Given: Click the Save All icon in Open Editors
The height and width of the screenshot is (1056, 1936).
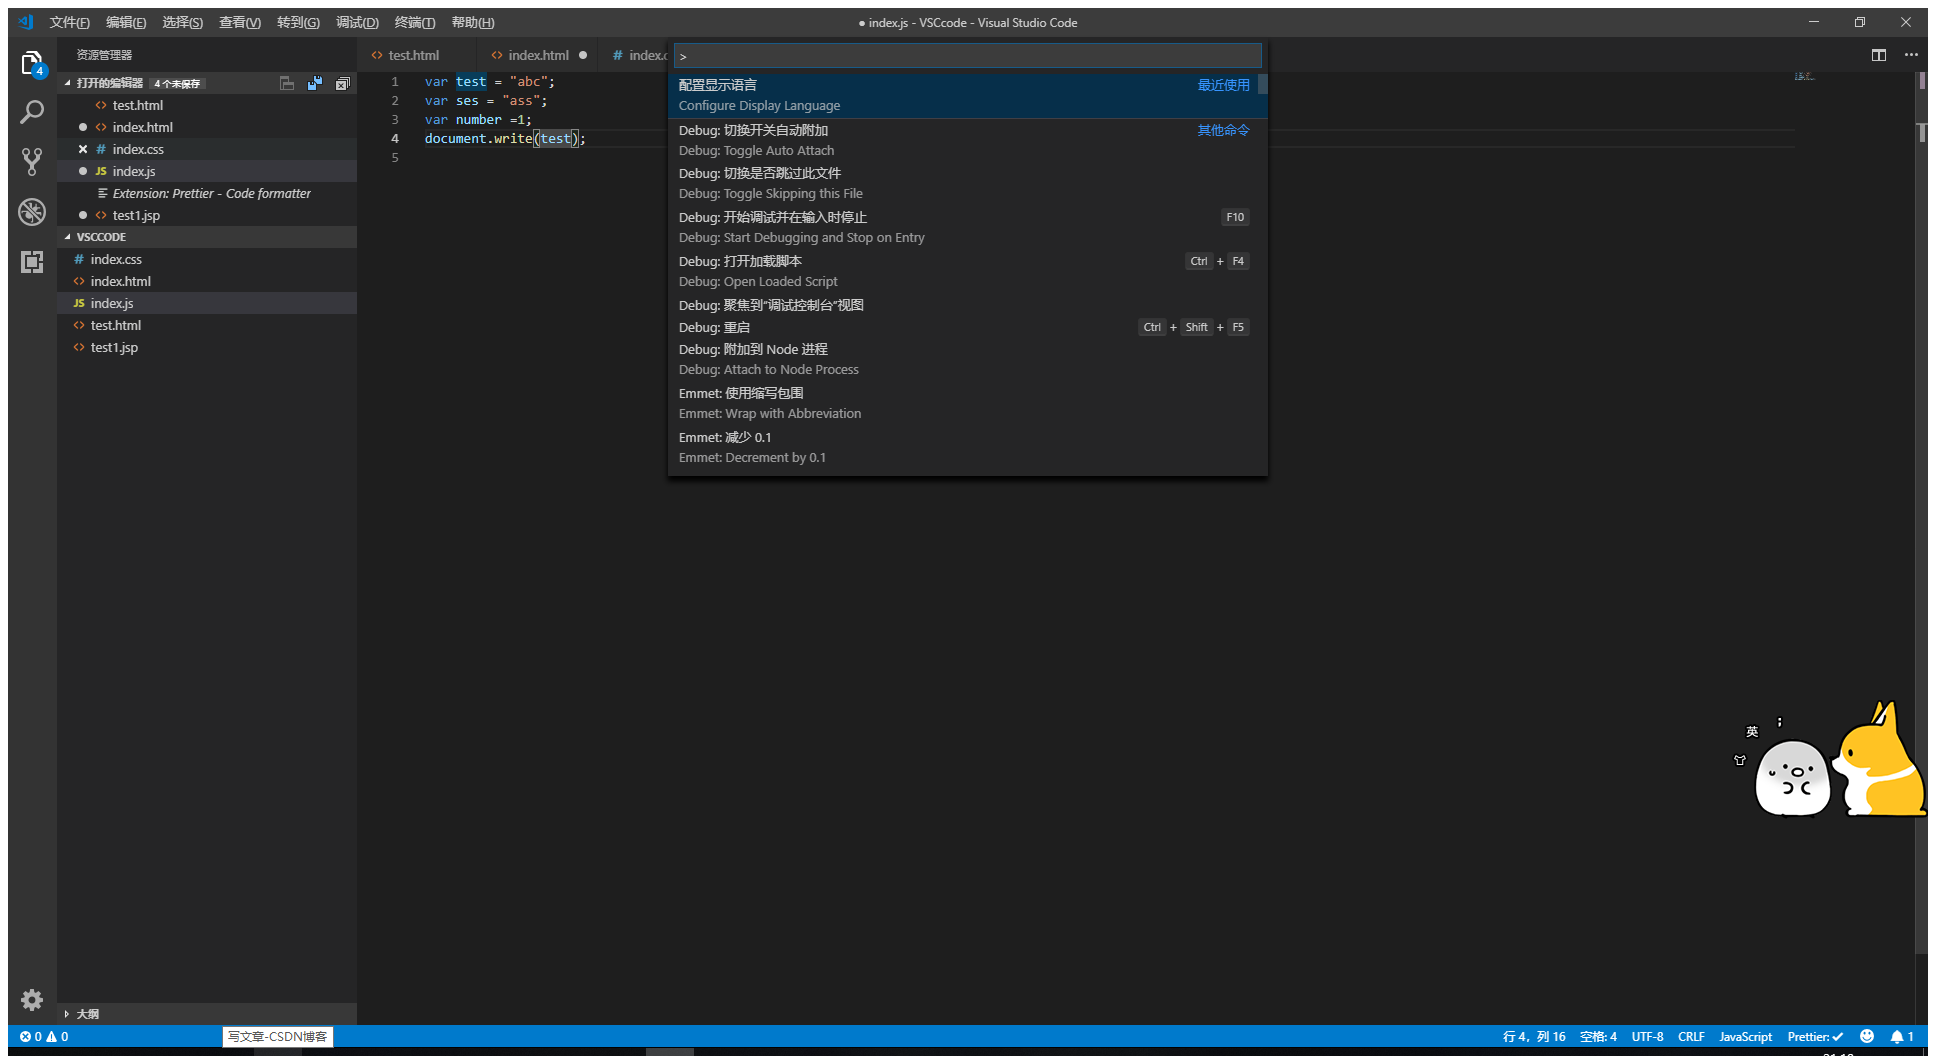Looking at the screenshot, I should coord(315,83).
